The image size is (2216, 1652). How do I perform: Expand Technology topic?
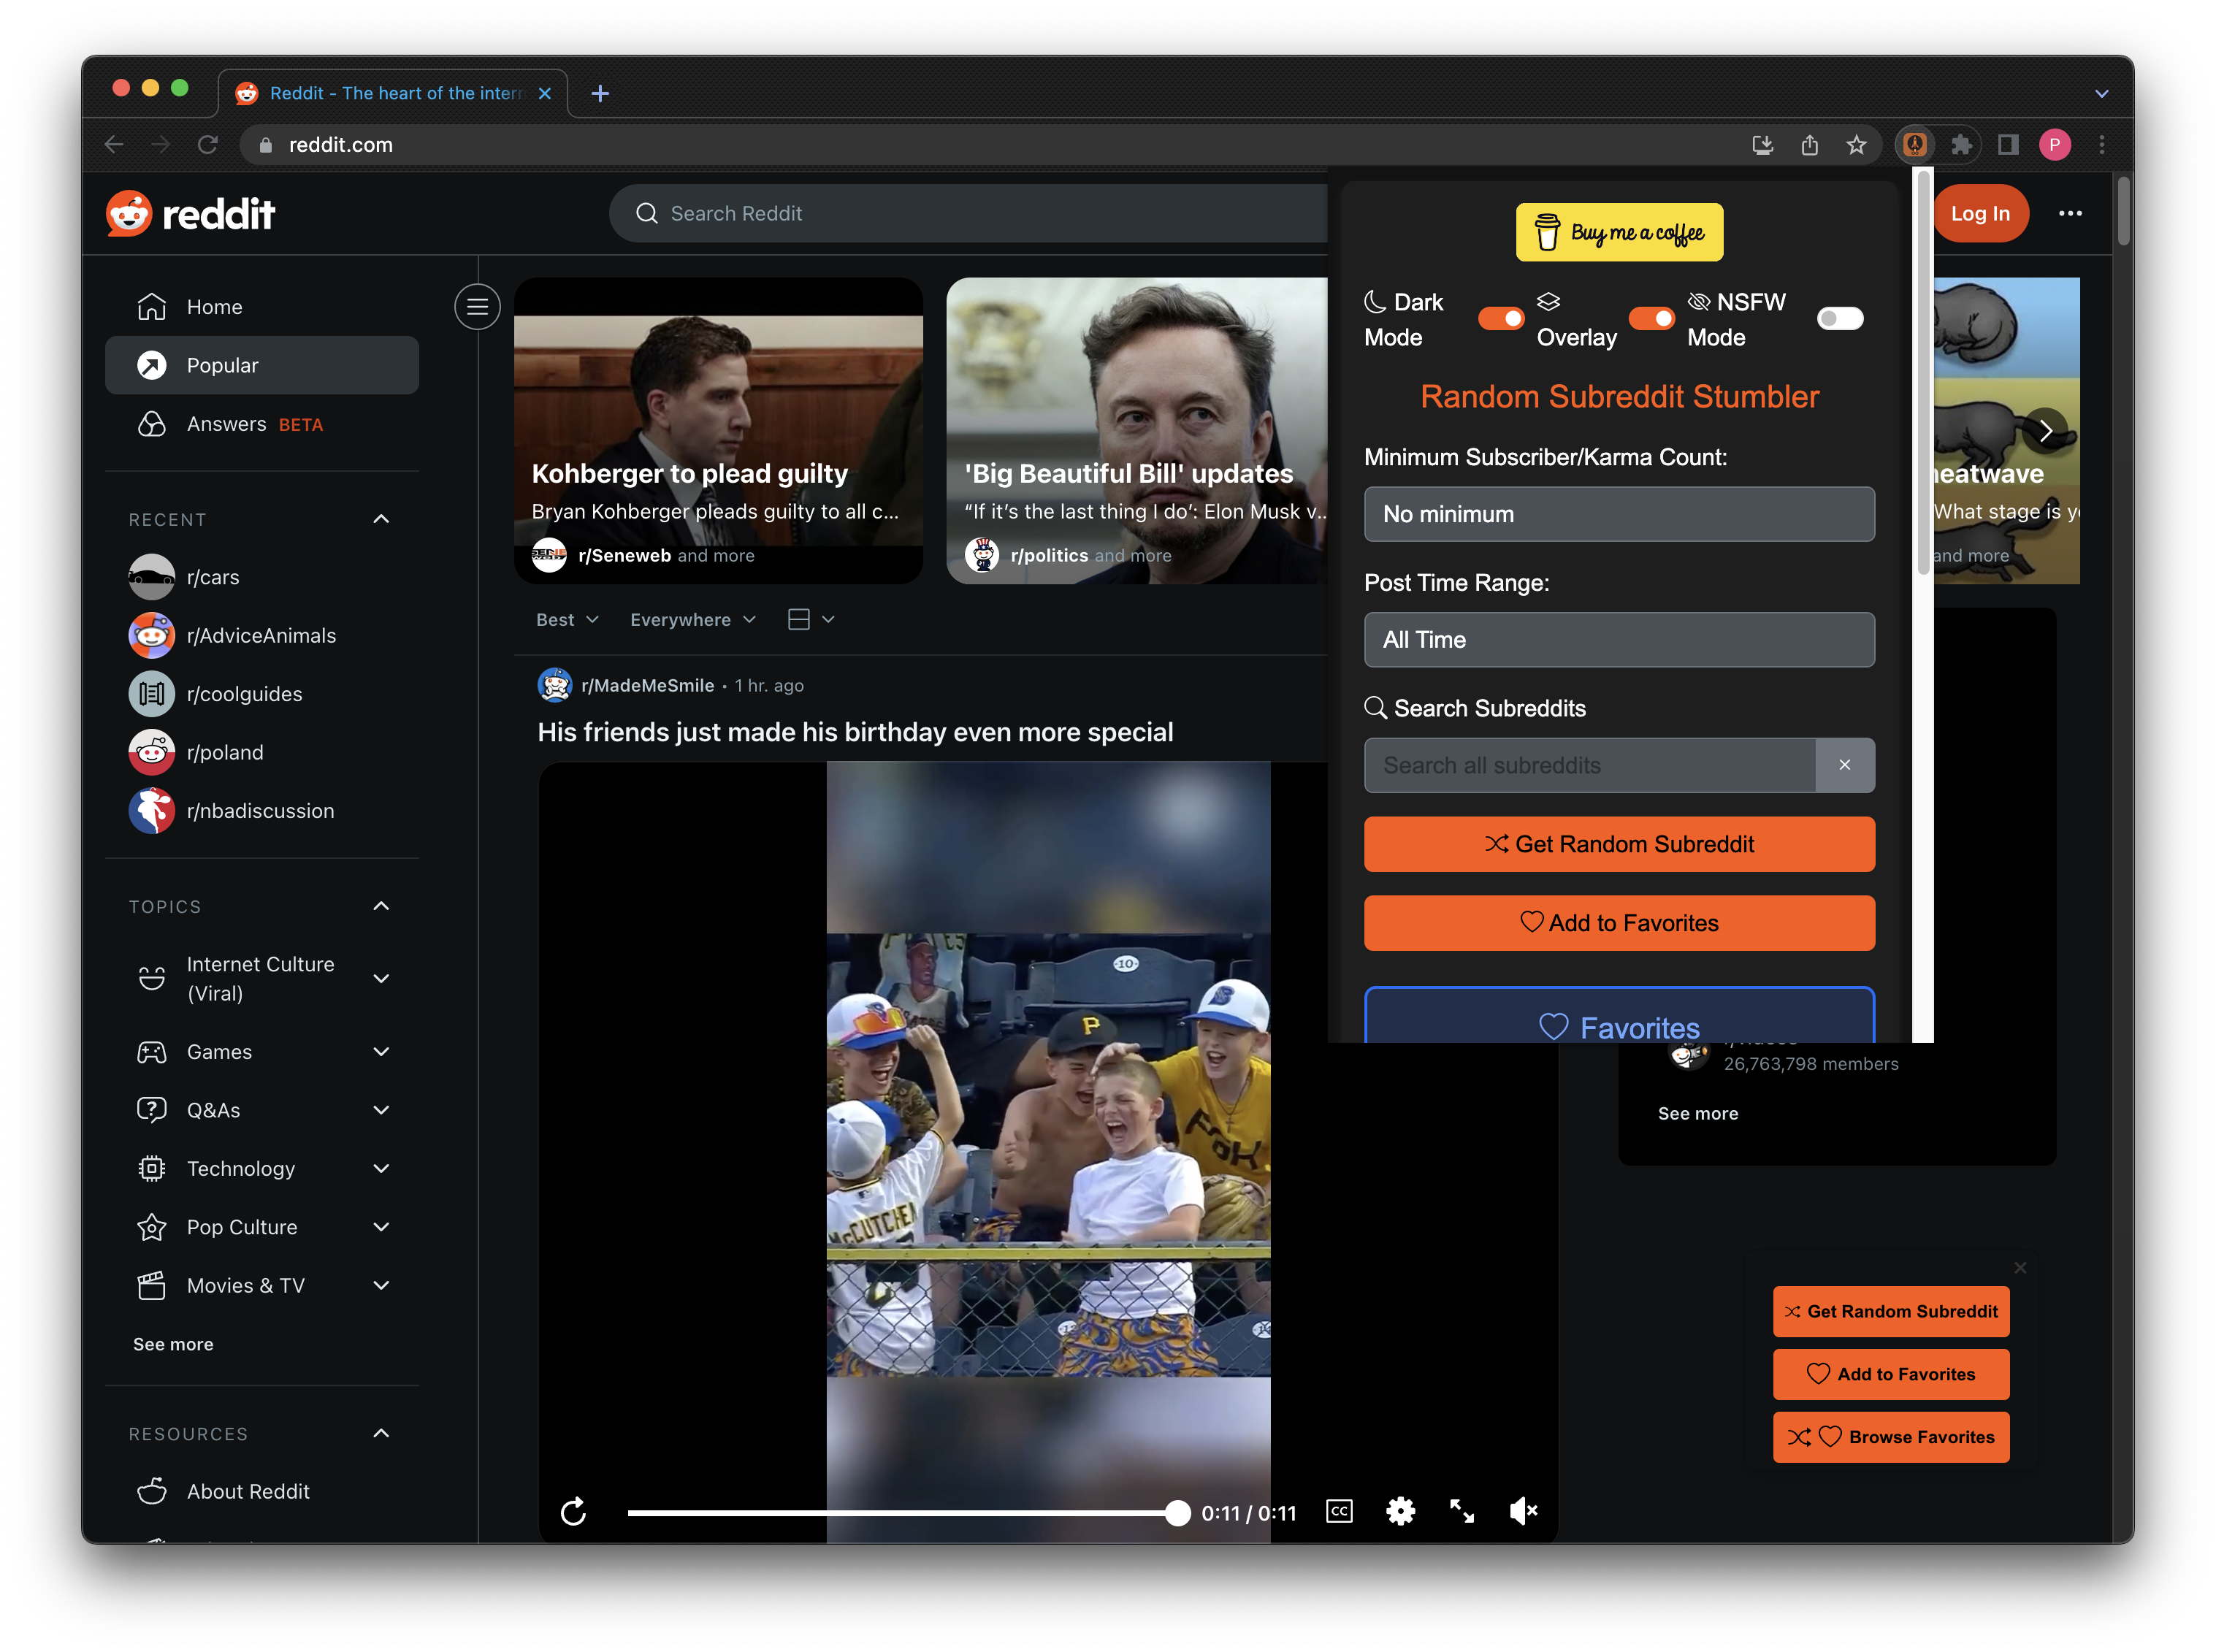point(381,1168)
